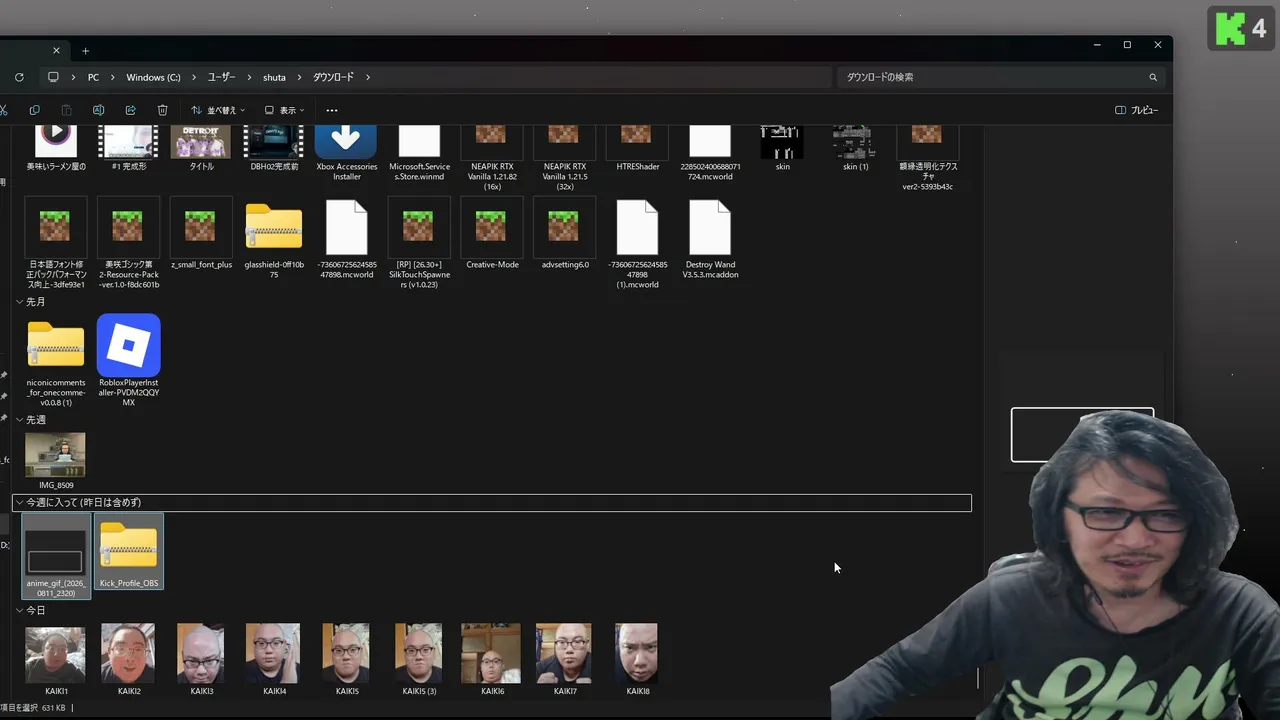Navigate to shuta breadcrumb
The image size is (1280, 720).
pyautogui.click(x=274, y=77)
